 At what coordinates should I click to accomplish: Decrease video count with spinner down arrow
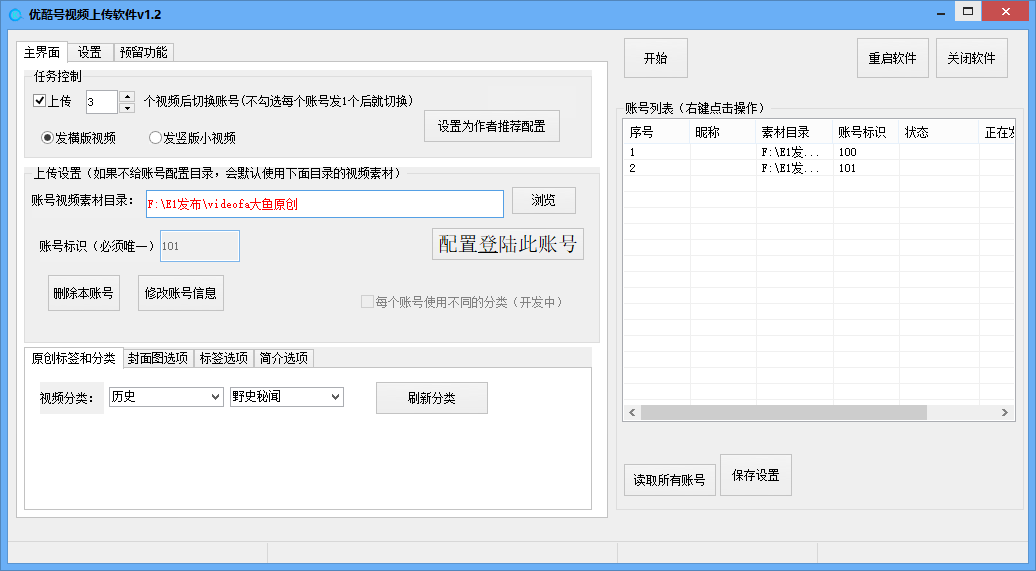point(128,108)
